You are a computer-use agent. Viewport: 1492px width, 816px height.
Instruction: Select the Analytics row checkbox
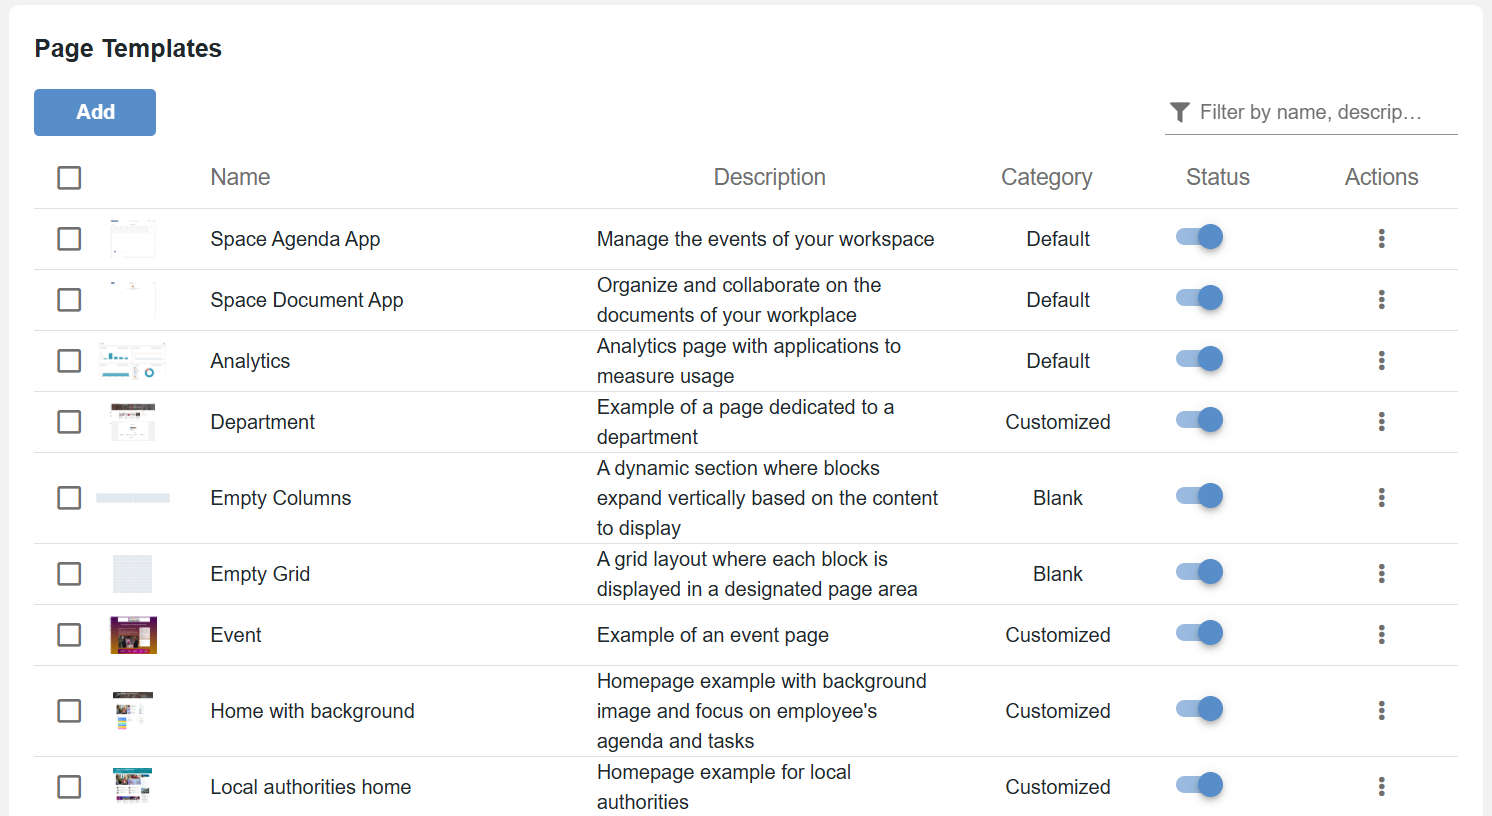(x=69, y=360)
